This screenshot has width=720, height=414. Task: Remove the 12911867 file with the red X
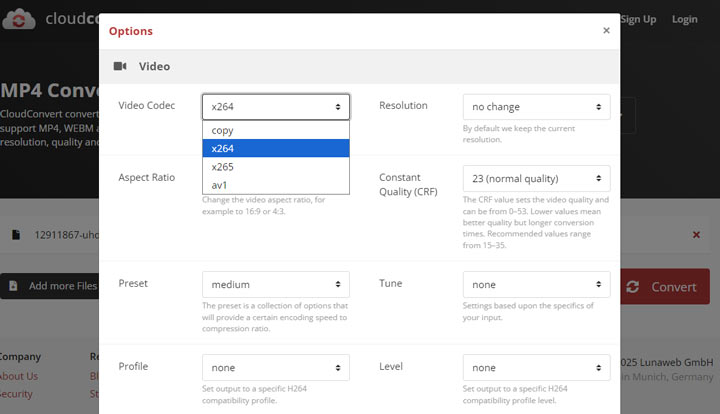[x=696, y=235]
